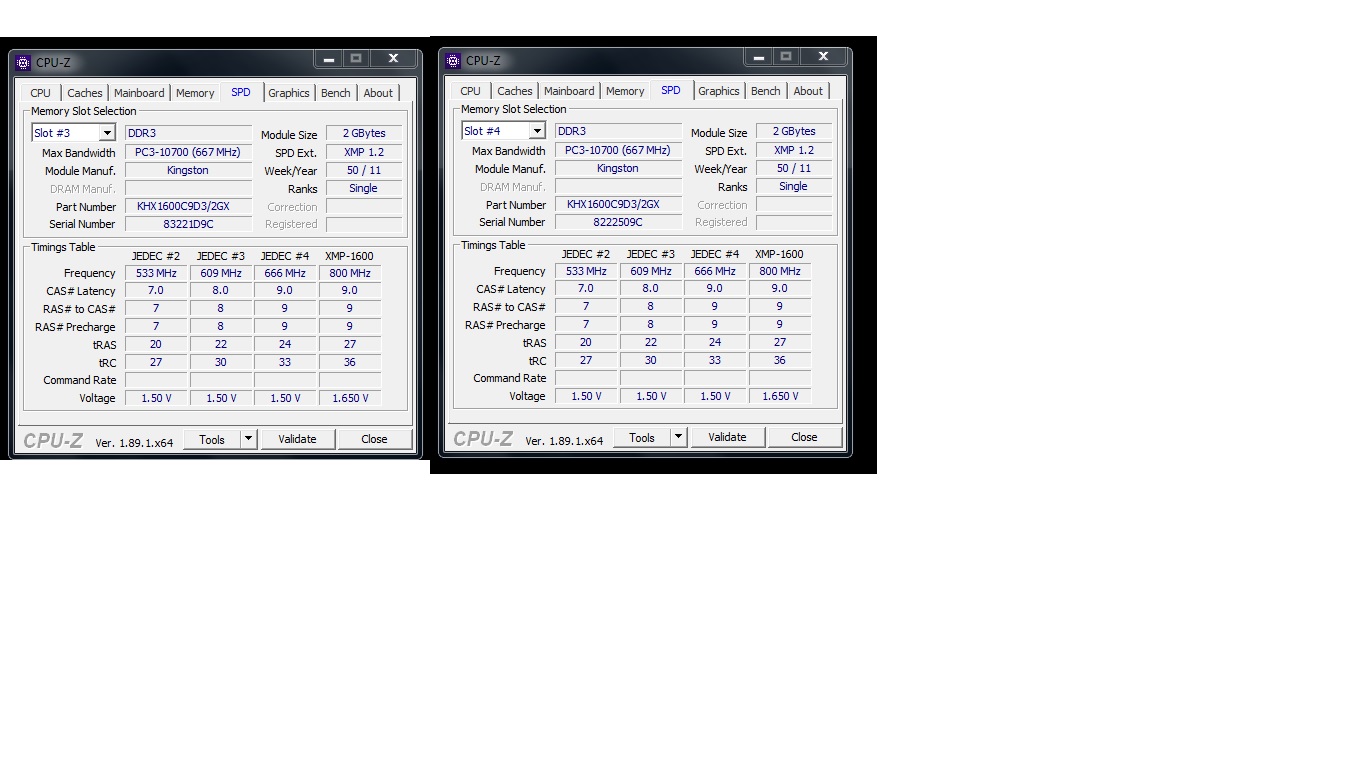Expand the Slot #4 memory slot dropdown

537,131
